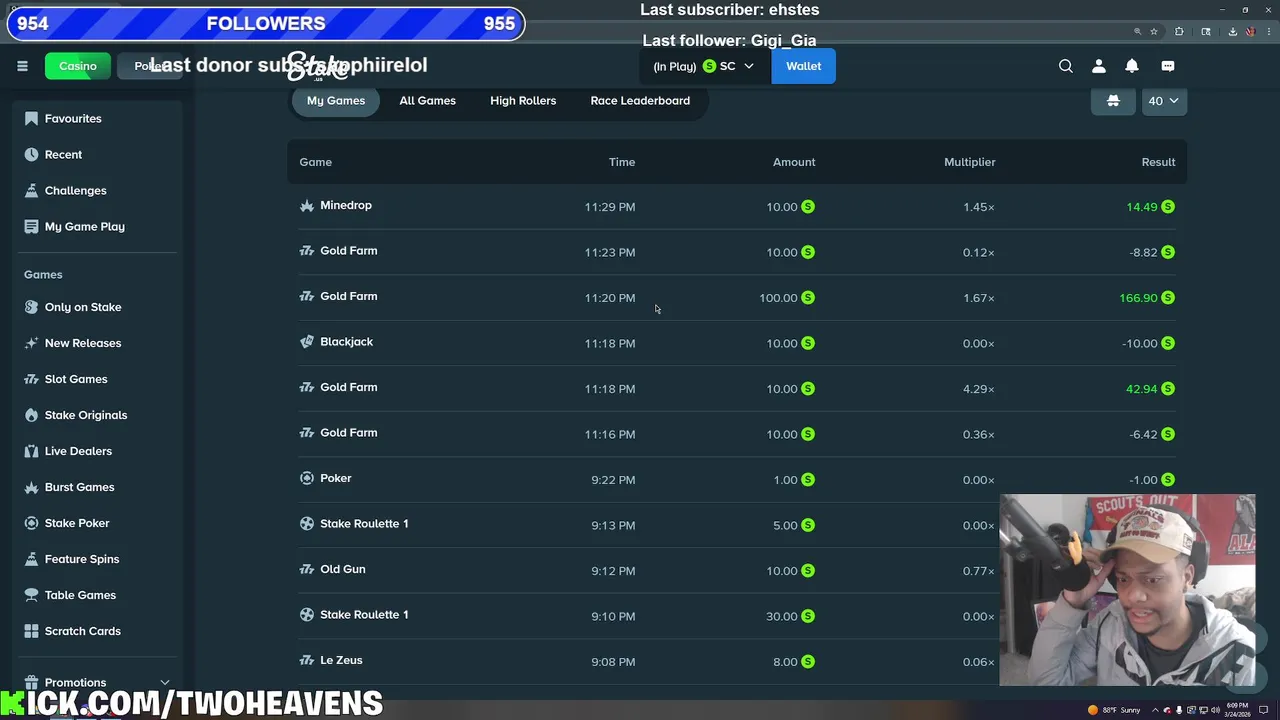The image size is (1280, 720).
Task: Click the Challenges target icon
Action: click(x=31, y=191)
